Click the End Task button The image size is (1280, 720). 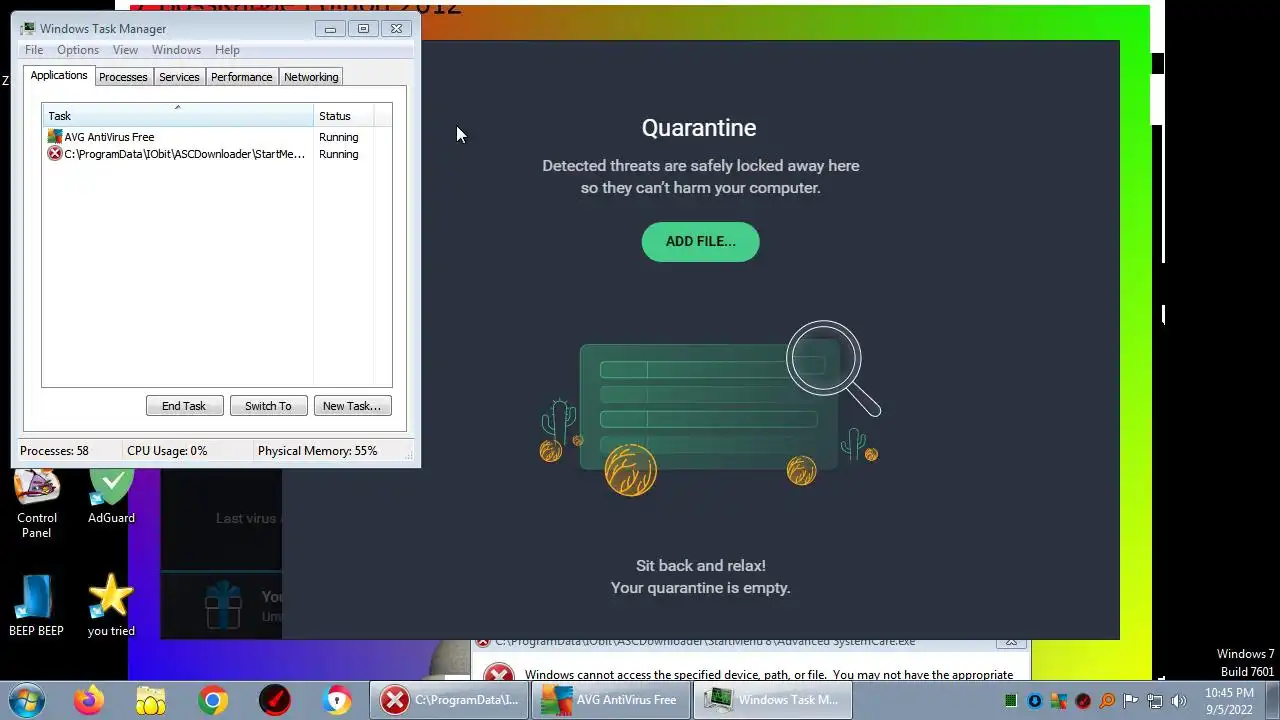click(x=184, y=406)
